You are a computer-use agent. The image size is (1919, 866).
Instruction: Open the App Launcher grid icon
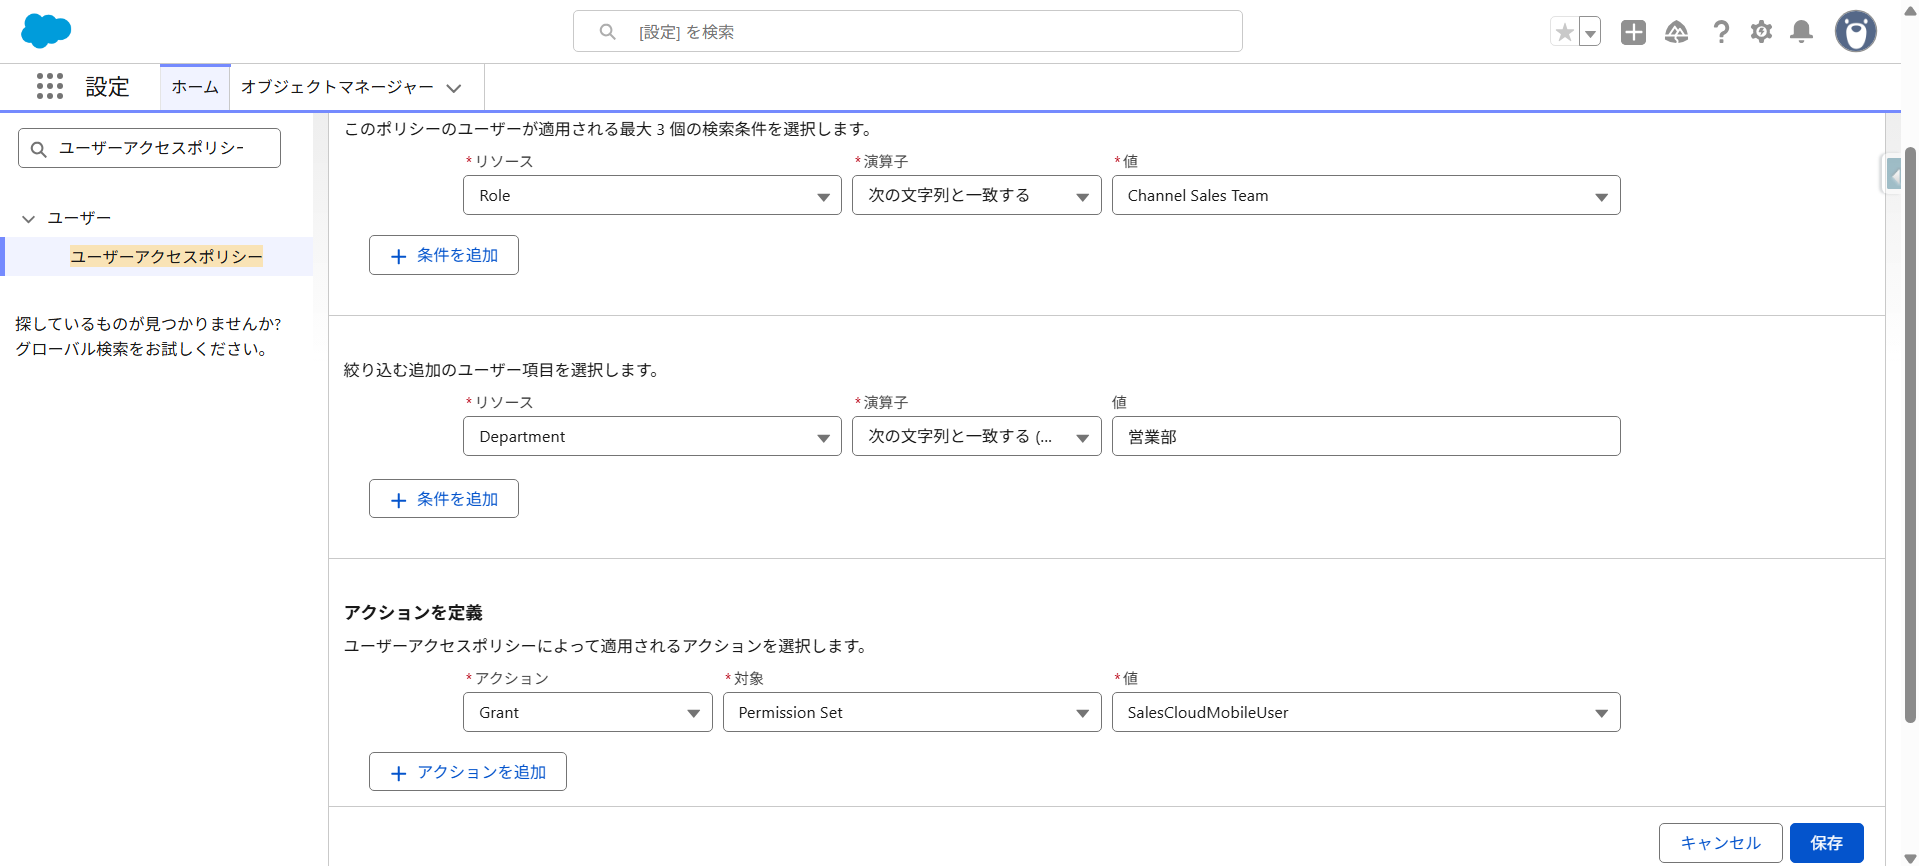coord(50,86)
